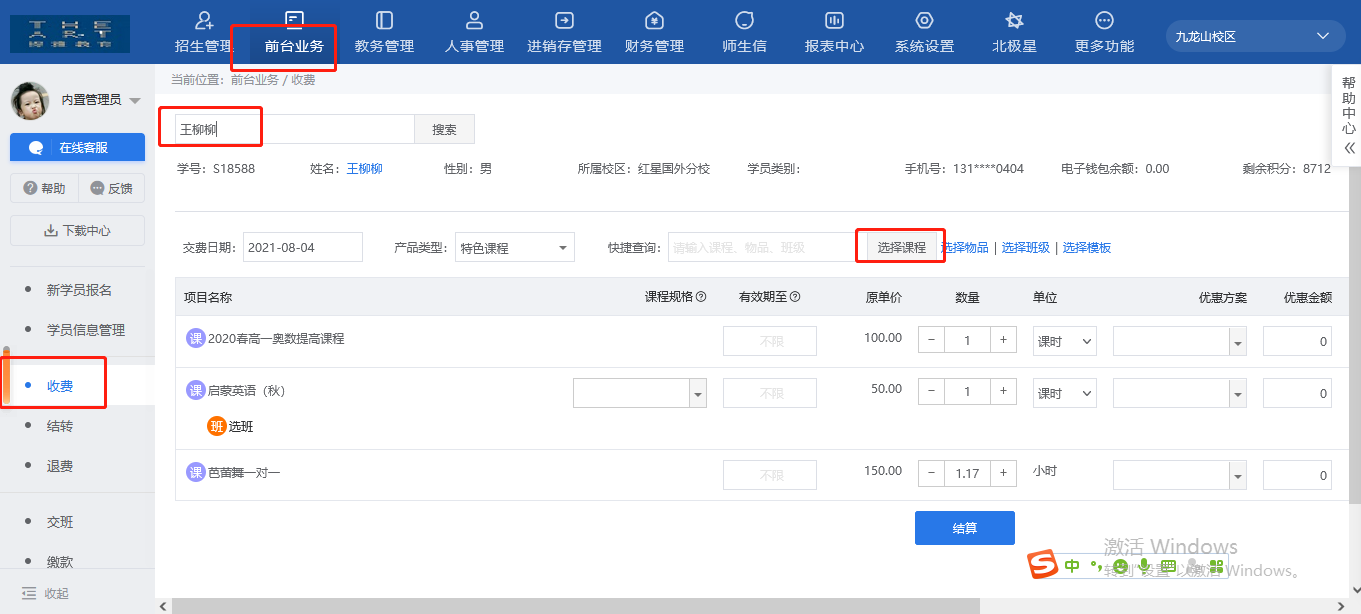Open 进销存管理 module
Screen dimensions: 1361x614
click(564, 33)
